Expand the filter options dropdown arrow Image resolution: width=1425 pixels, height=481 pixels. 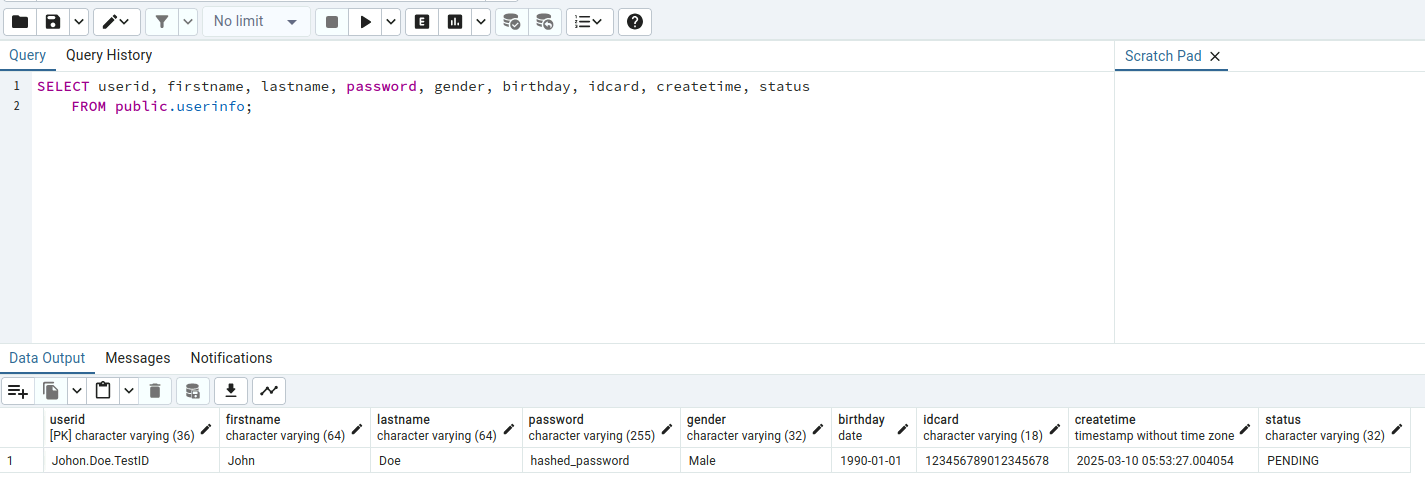(x=187, y=21)
